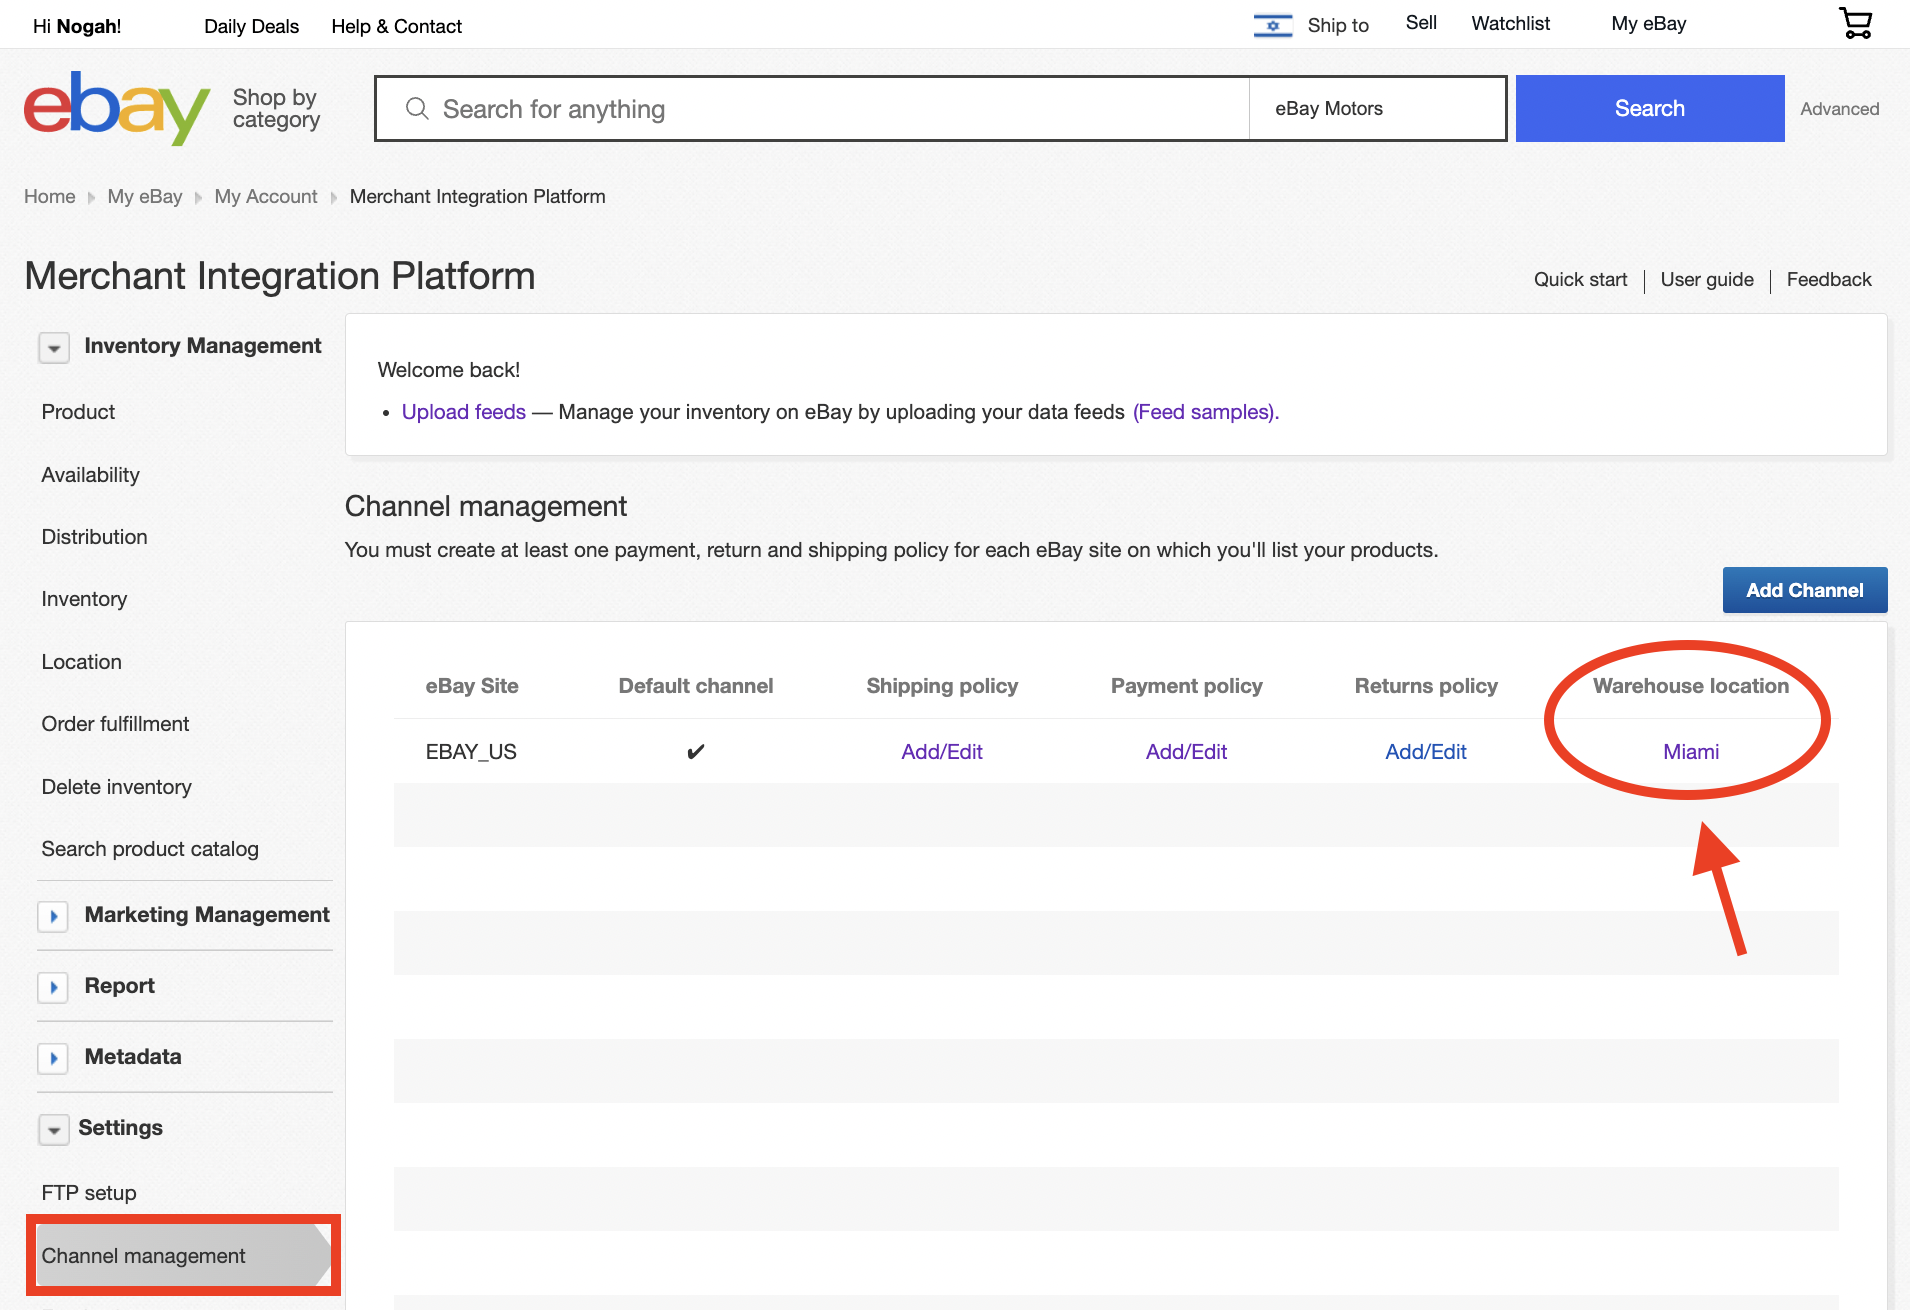The height and width of the screenshot is (1310, 1910).
Task: Click the Search for anything field
Action: (812, 108)
